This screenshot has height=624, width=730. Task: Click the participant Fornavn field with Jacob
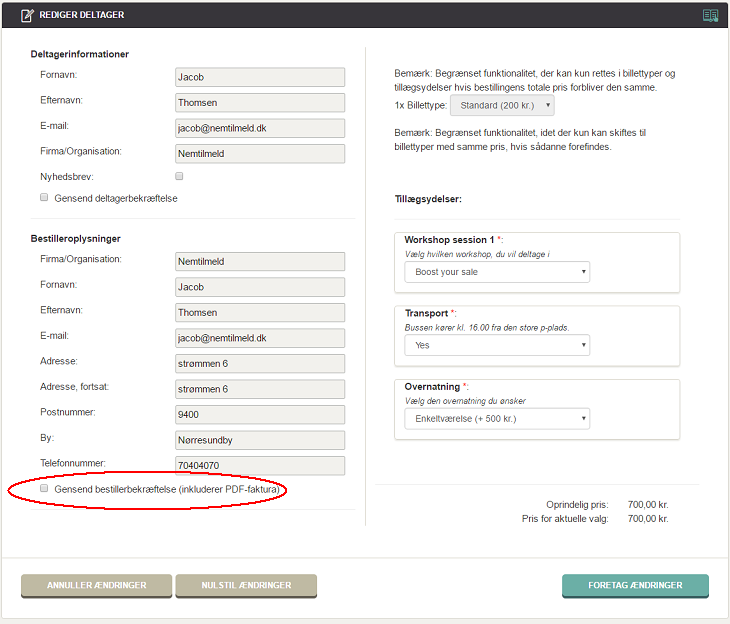coord(259,77)
